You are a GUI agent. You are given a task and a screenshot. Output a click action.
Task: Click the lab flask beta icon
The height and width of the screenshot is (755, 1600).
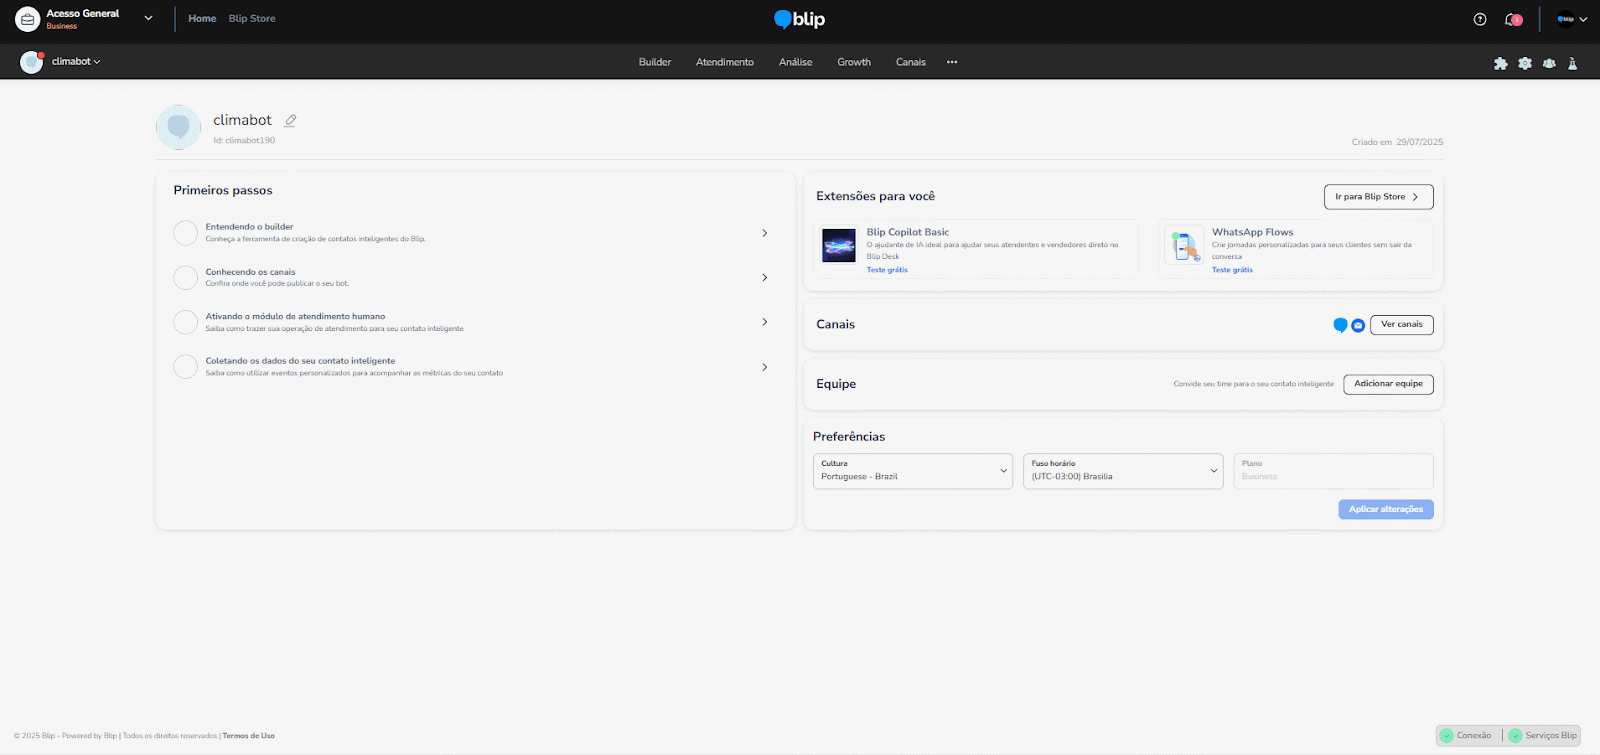pos(1573,63)
